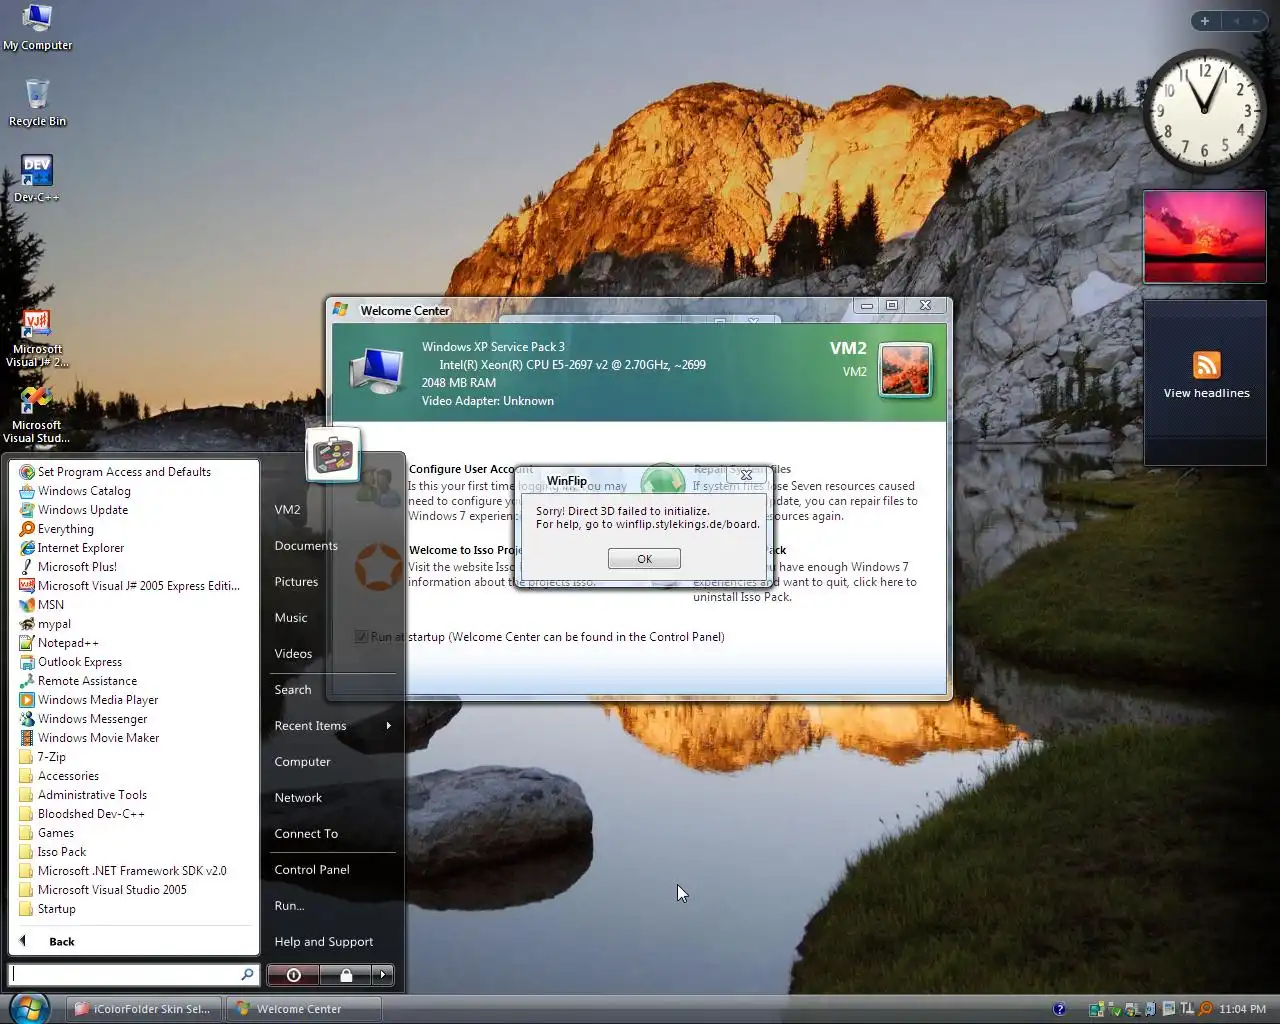
Task: Toggle Run at startup checkbox in Welcome Center
Action: [x=361, y=637]
